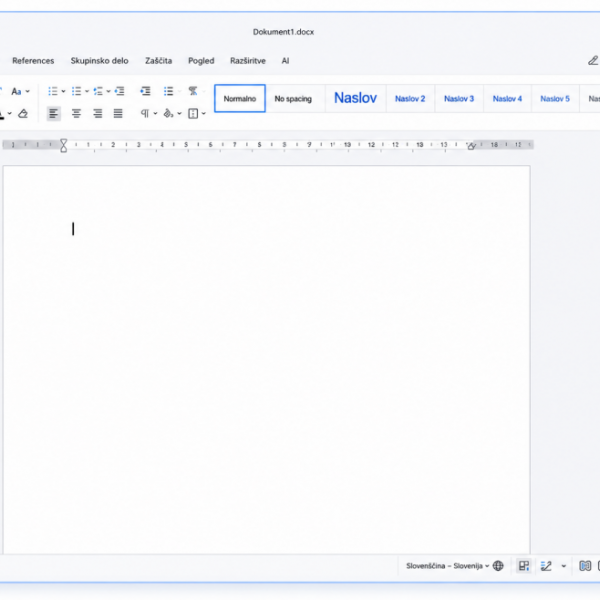The height and width of the screenshot is (600, 600).
Task: Click the crossed-out style icon ending the top toolbar row
Action: (193, 91)
